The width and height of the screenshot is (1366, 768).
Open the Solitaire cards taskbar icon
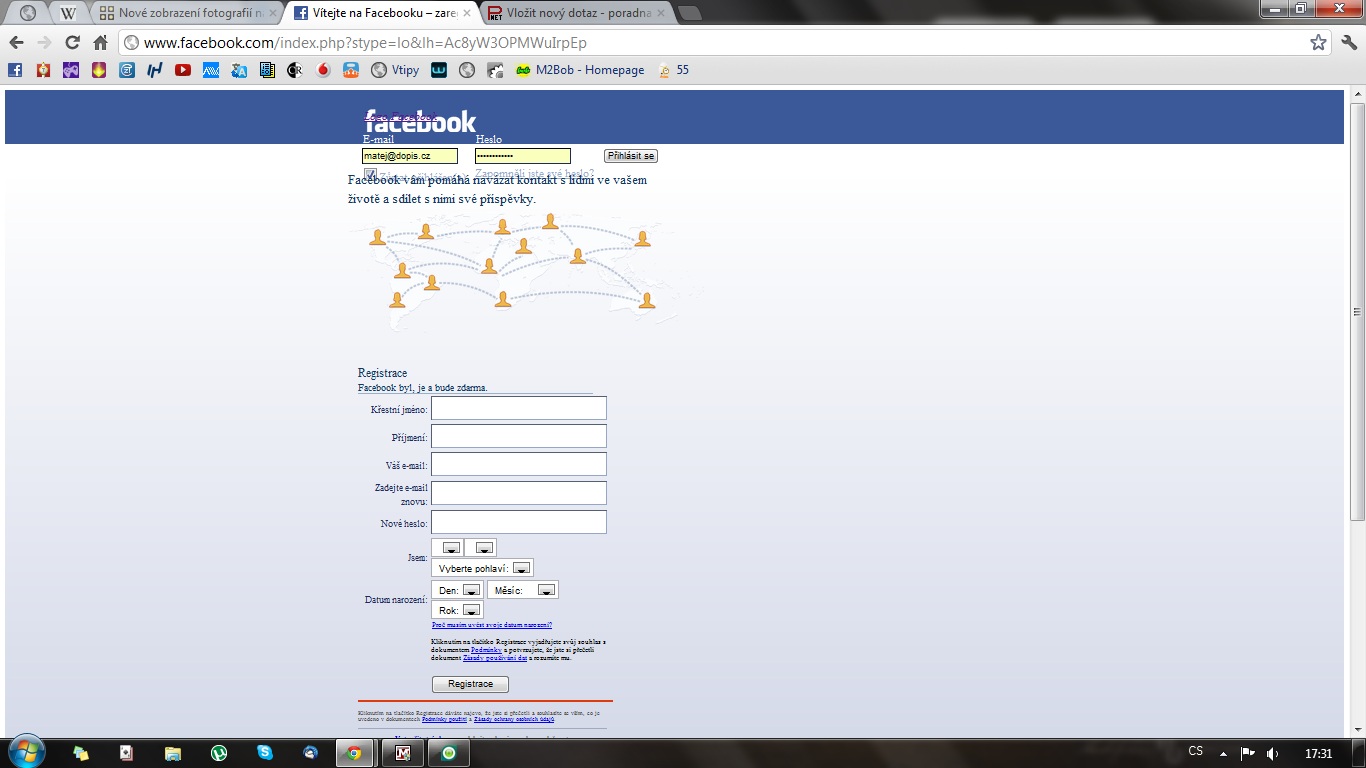127,753
